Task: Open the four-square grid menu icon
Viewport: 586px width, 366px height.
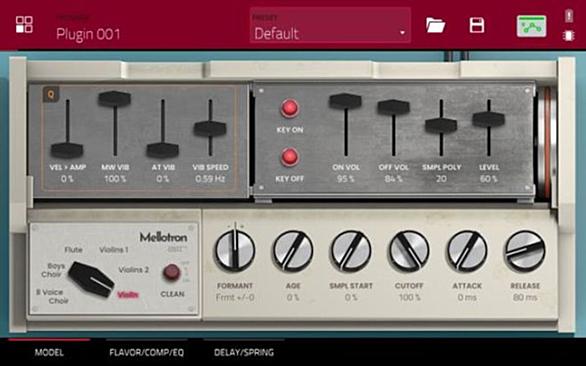Action: click(x=24, y=25)
